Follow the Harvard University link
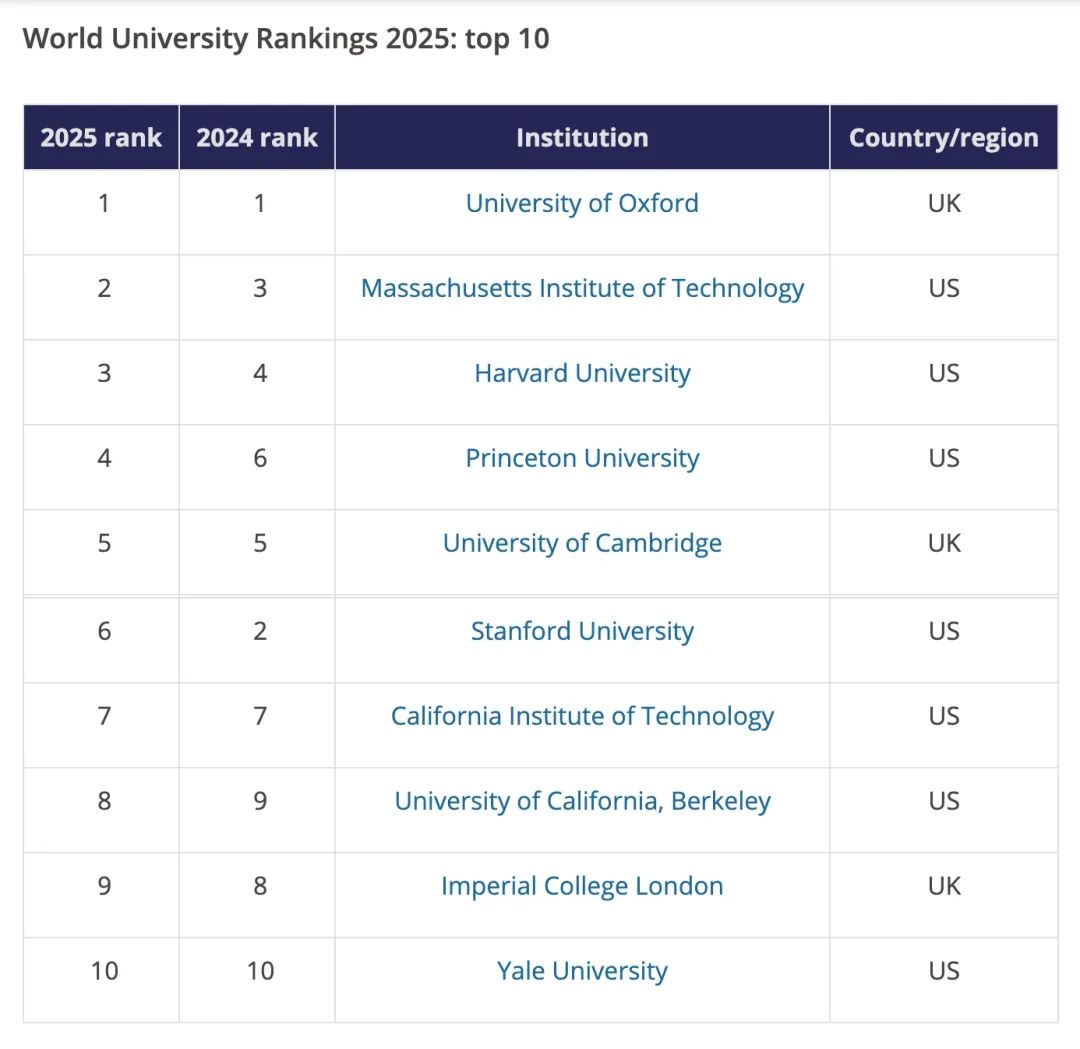This screenshot has width=1080, height=1049. coord(582,373)
